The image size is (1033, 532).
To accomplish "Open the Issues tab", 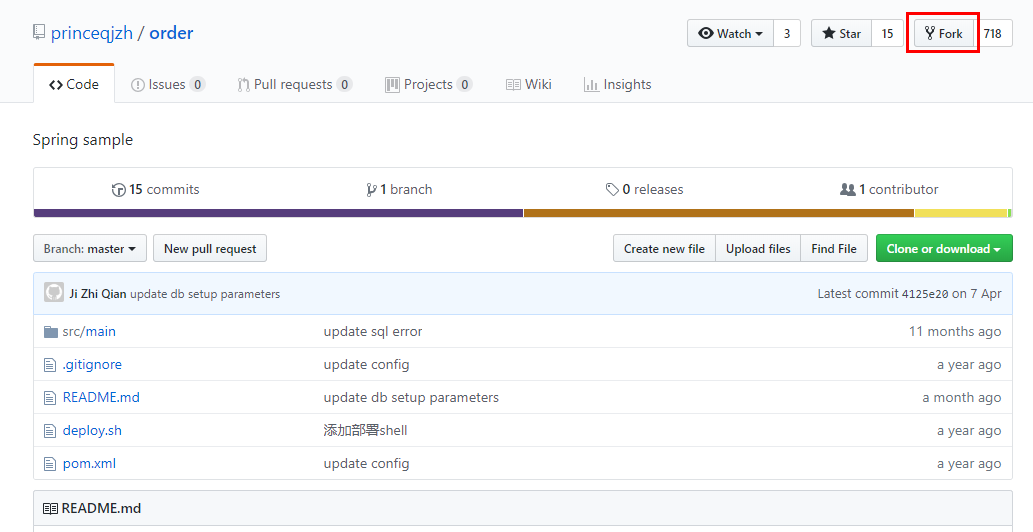I will point(168,84).
